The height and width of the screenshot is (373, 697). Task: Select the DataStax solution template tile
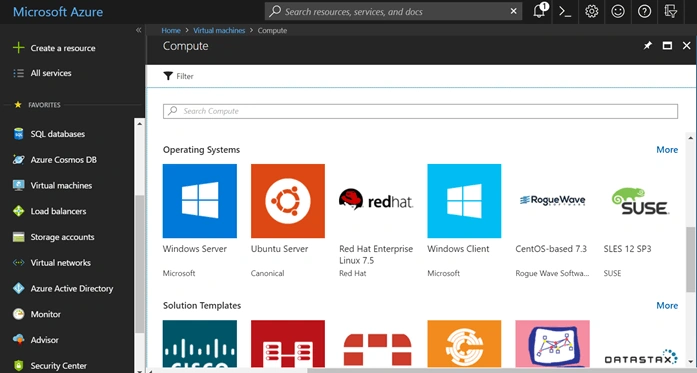(641, 344)
